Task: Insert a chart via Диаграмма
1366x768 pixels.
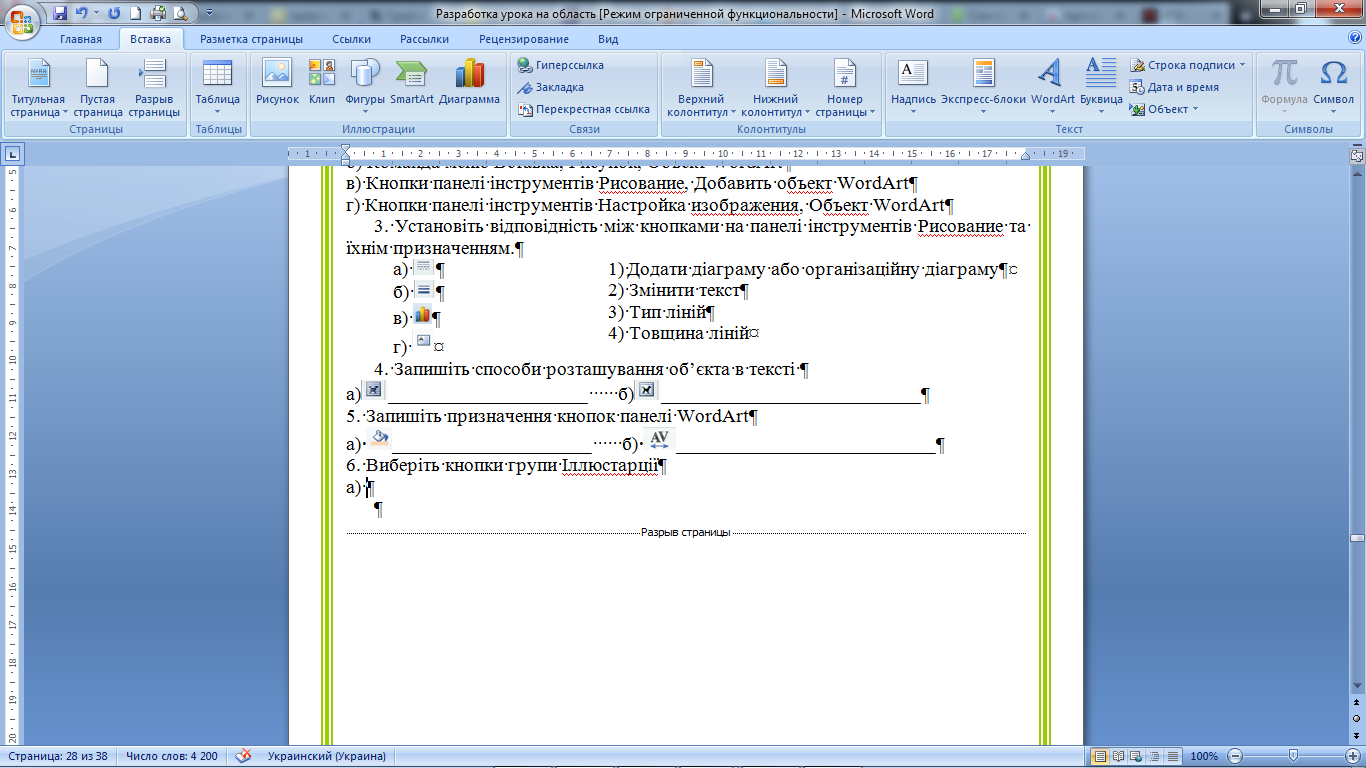Action: pyautogui.click(x=469, y=83)
